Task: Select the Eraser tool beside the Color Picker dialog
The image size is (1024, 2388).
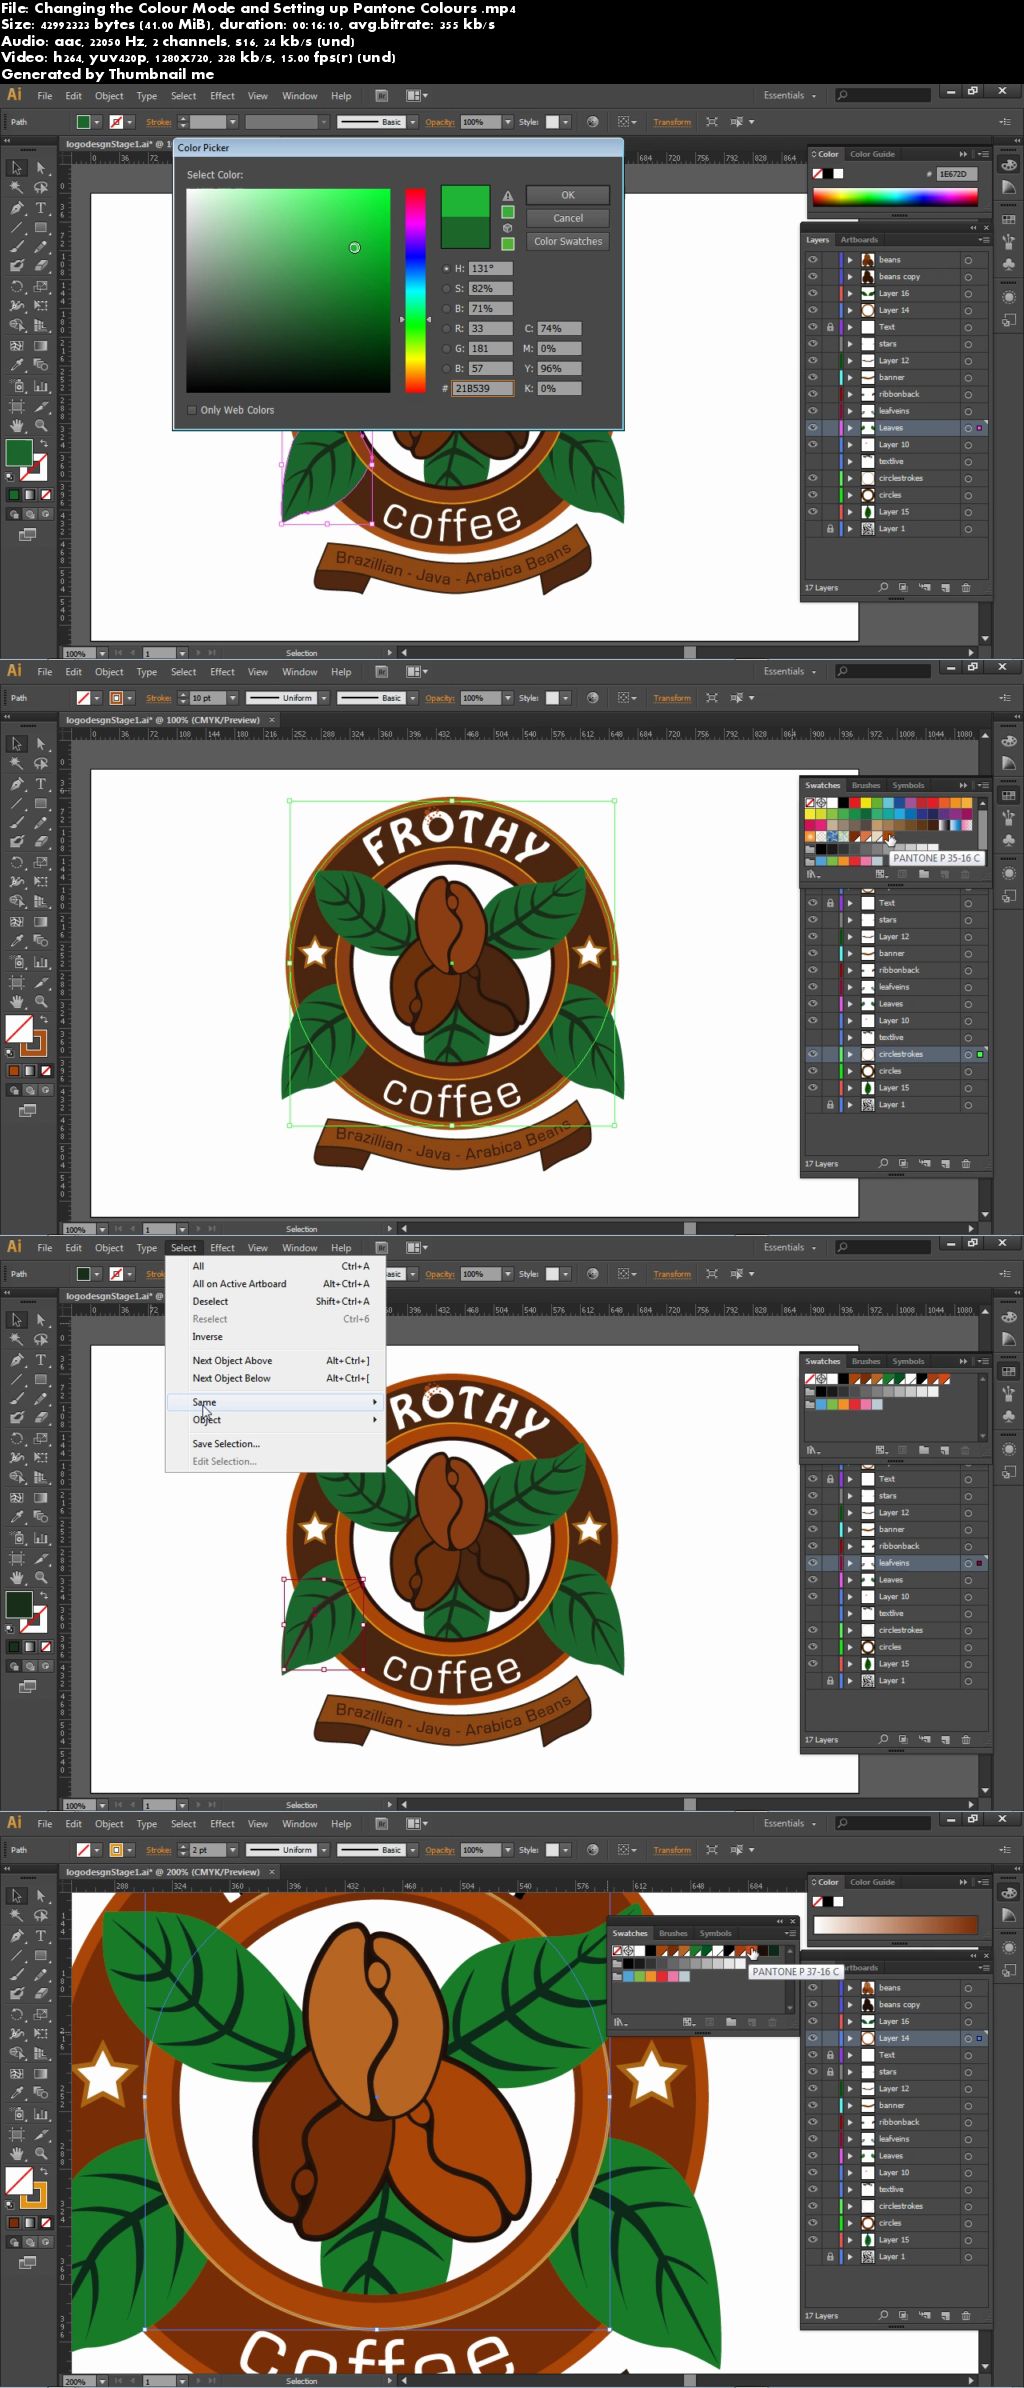Action: [x=41, y=266]
